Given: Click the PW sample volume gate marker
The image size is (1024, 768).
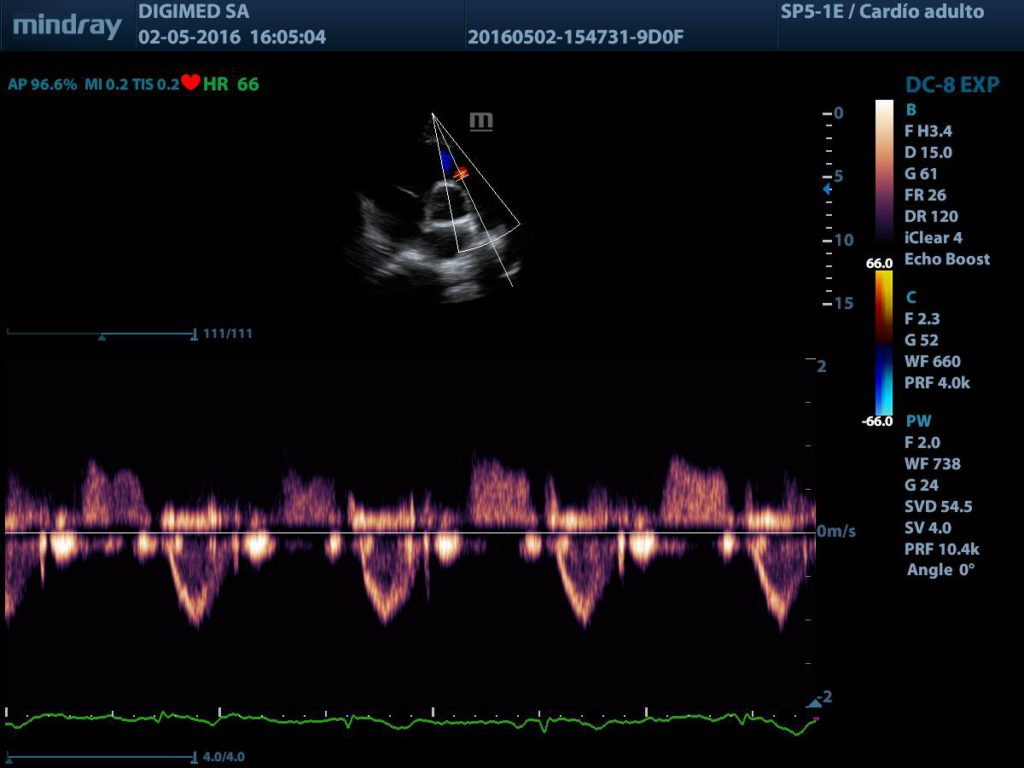Looking at the screenshot, I should (x=460, y=174).
